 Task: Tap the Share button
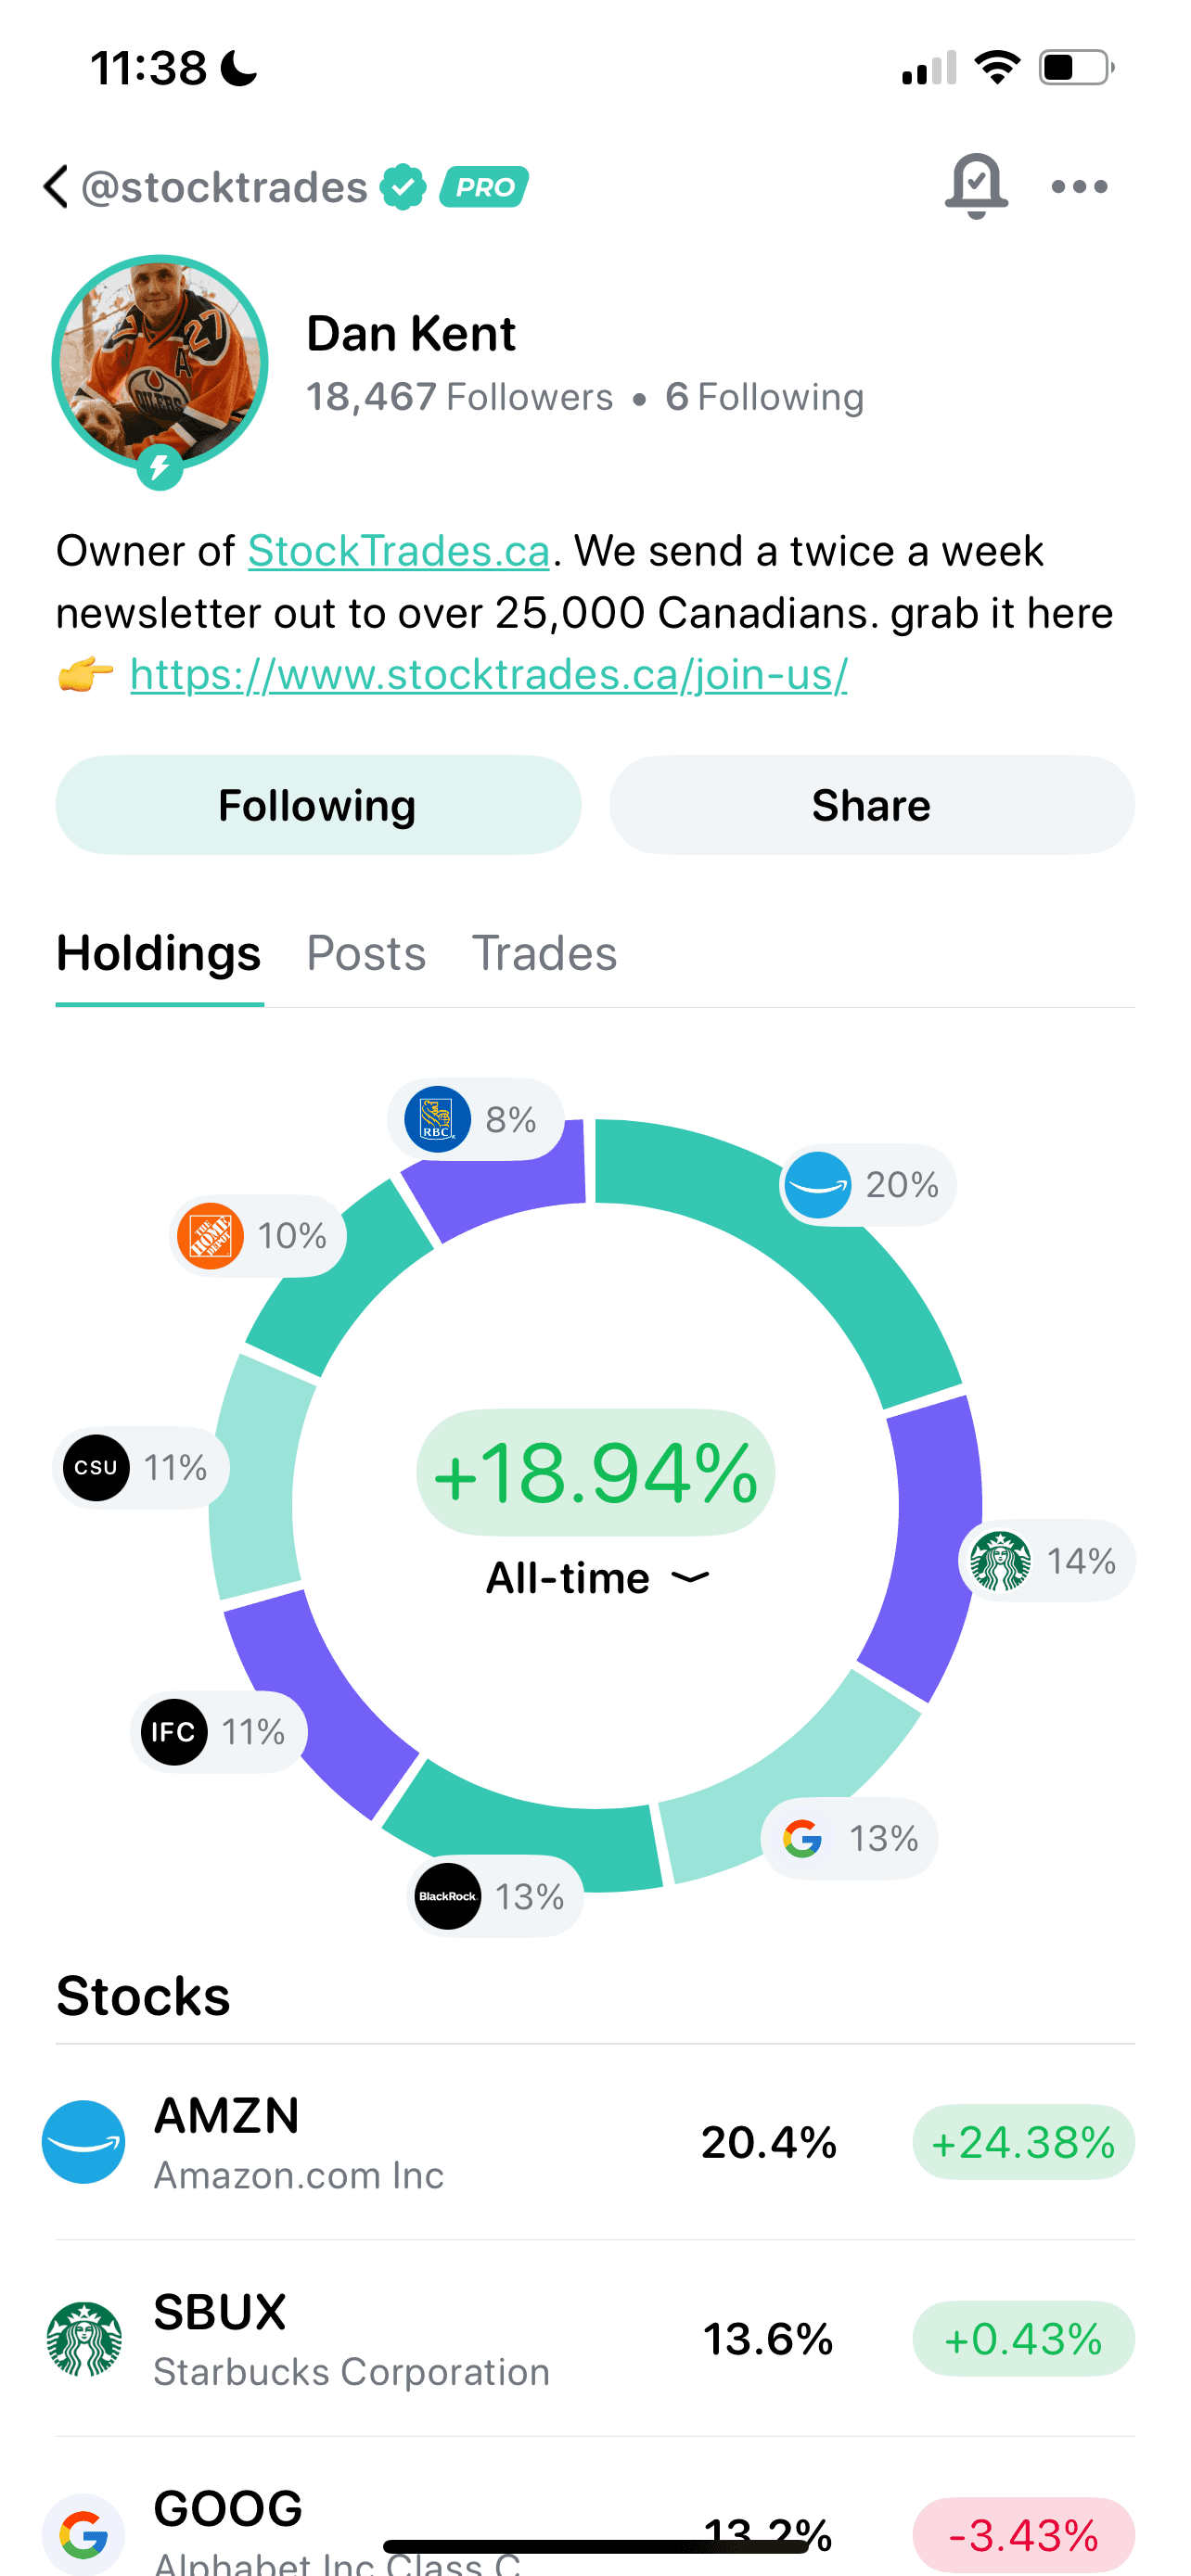coord(871,805)
